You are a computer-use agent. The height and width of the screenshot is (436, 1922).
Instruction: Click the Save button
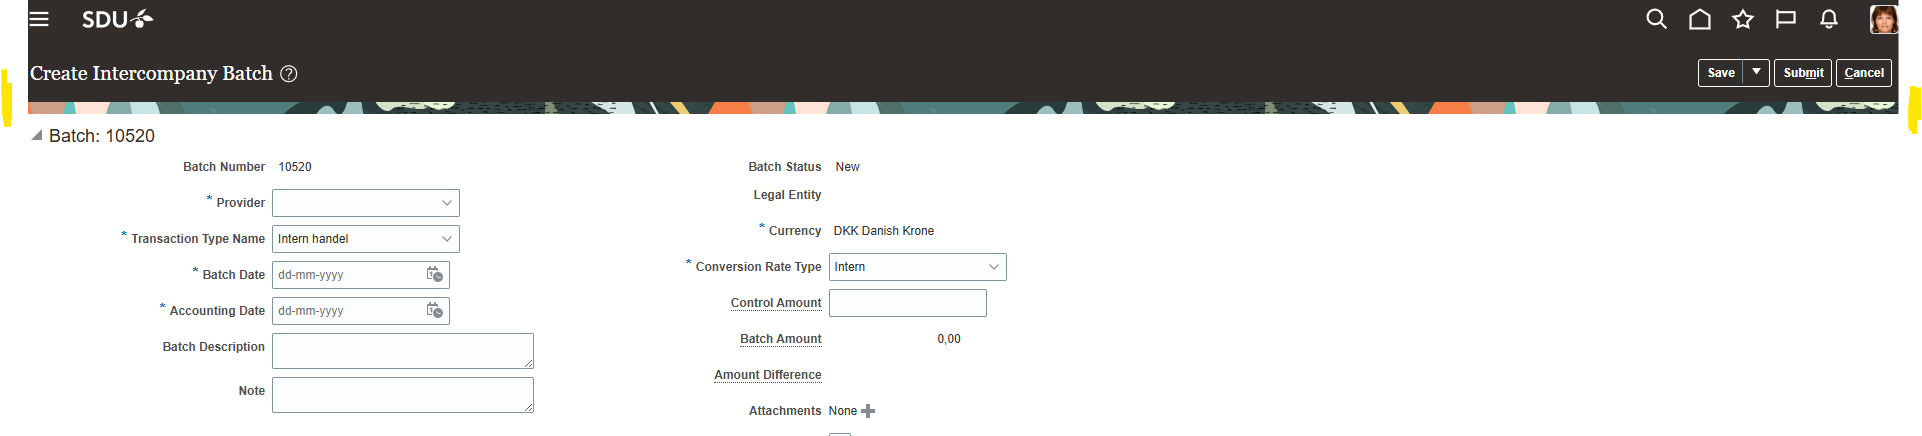(1721, 72)
